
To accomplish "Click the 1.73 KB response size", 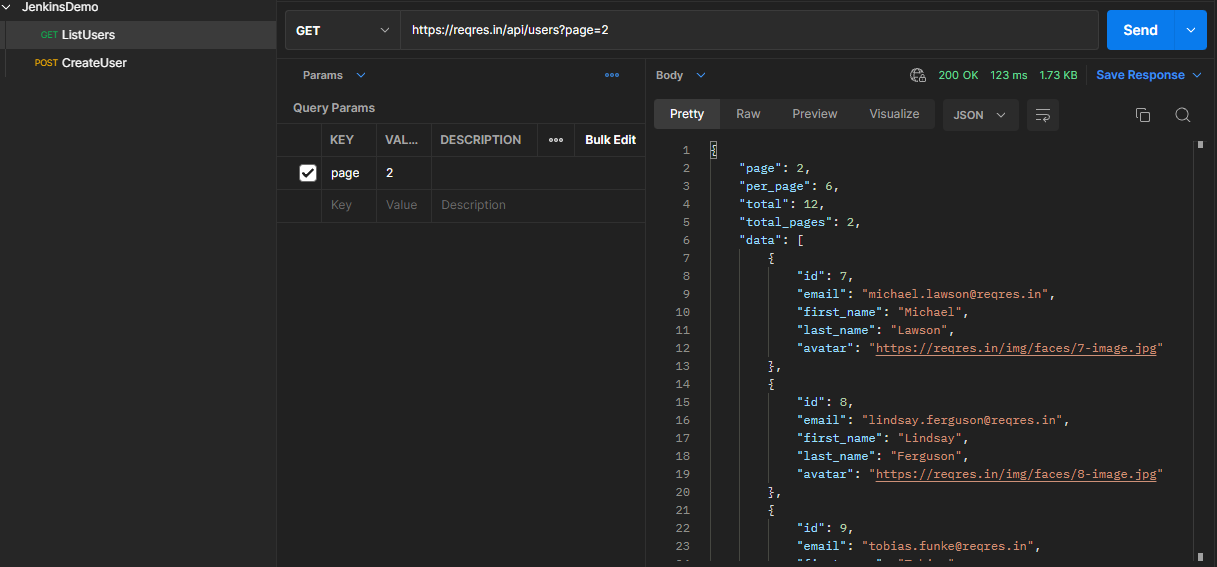I will click(x=1058, y=75).
